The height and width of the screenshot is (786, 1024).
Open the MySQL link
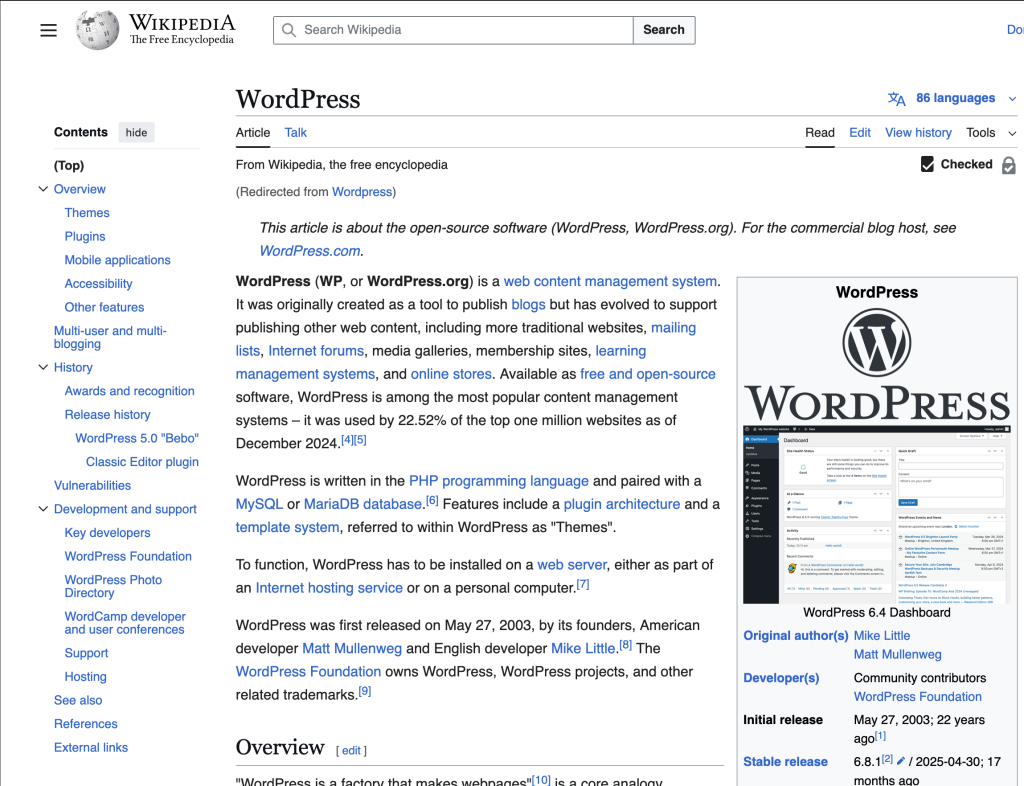[x=259, y=504]
